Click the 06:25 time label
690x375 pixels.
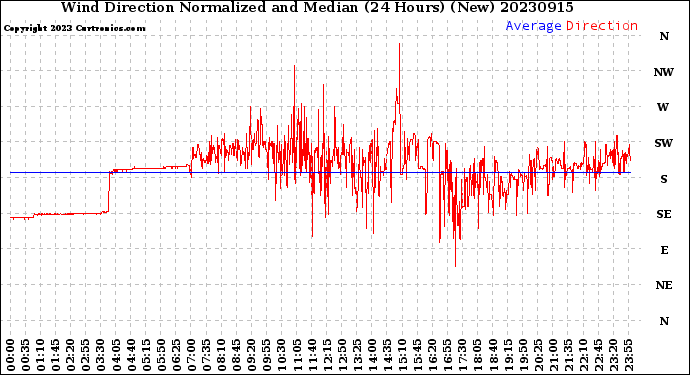(x=176, y=355)
